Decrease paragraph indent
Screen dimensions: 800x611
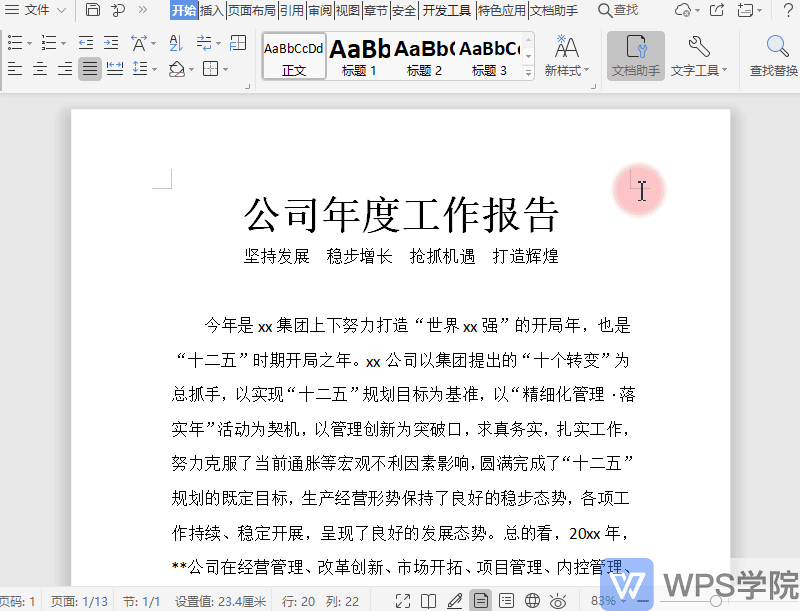click(x=86, y=43)
